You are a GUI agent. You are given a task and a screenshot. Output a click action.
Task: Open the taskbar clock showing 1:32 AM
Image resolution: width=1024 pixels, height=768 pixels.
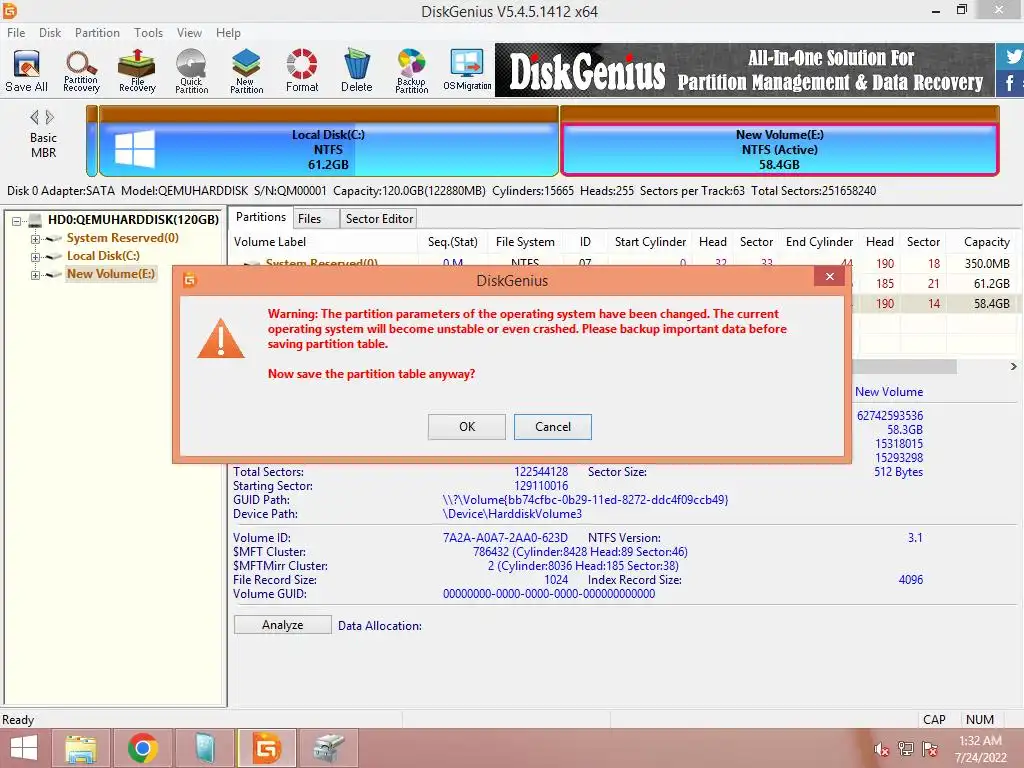980,749
